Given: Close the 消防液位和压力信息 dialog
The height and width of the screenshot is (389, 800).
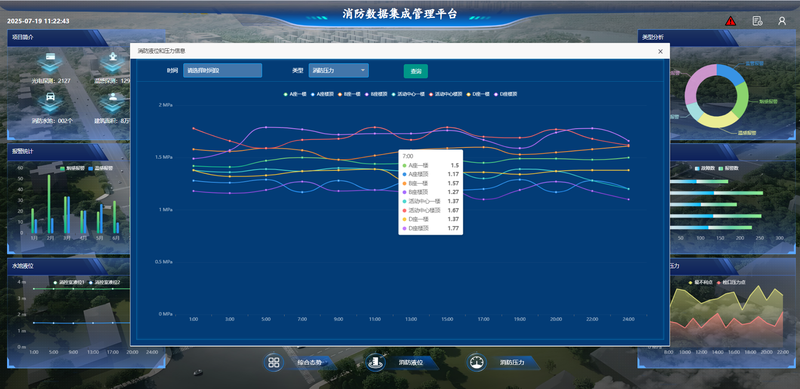Looking at the screenshot, I should click(x=660, y=51).
